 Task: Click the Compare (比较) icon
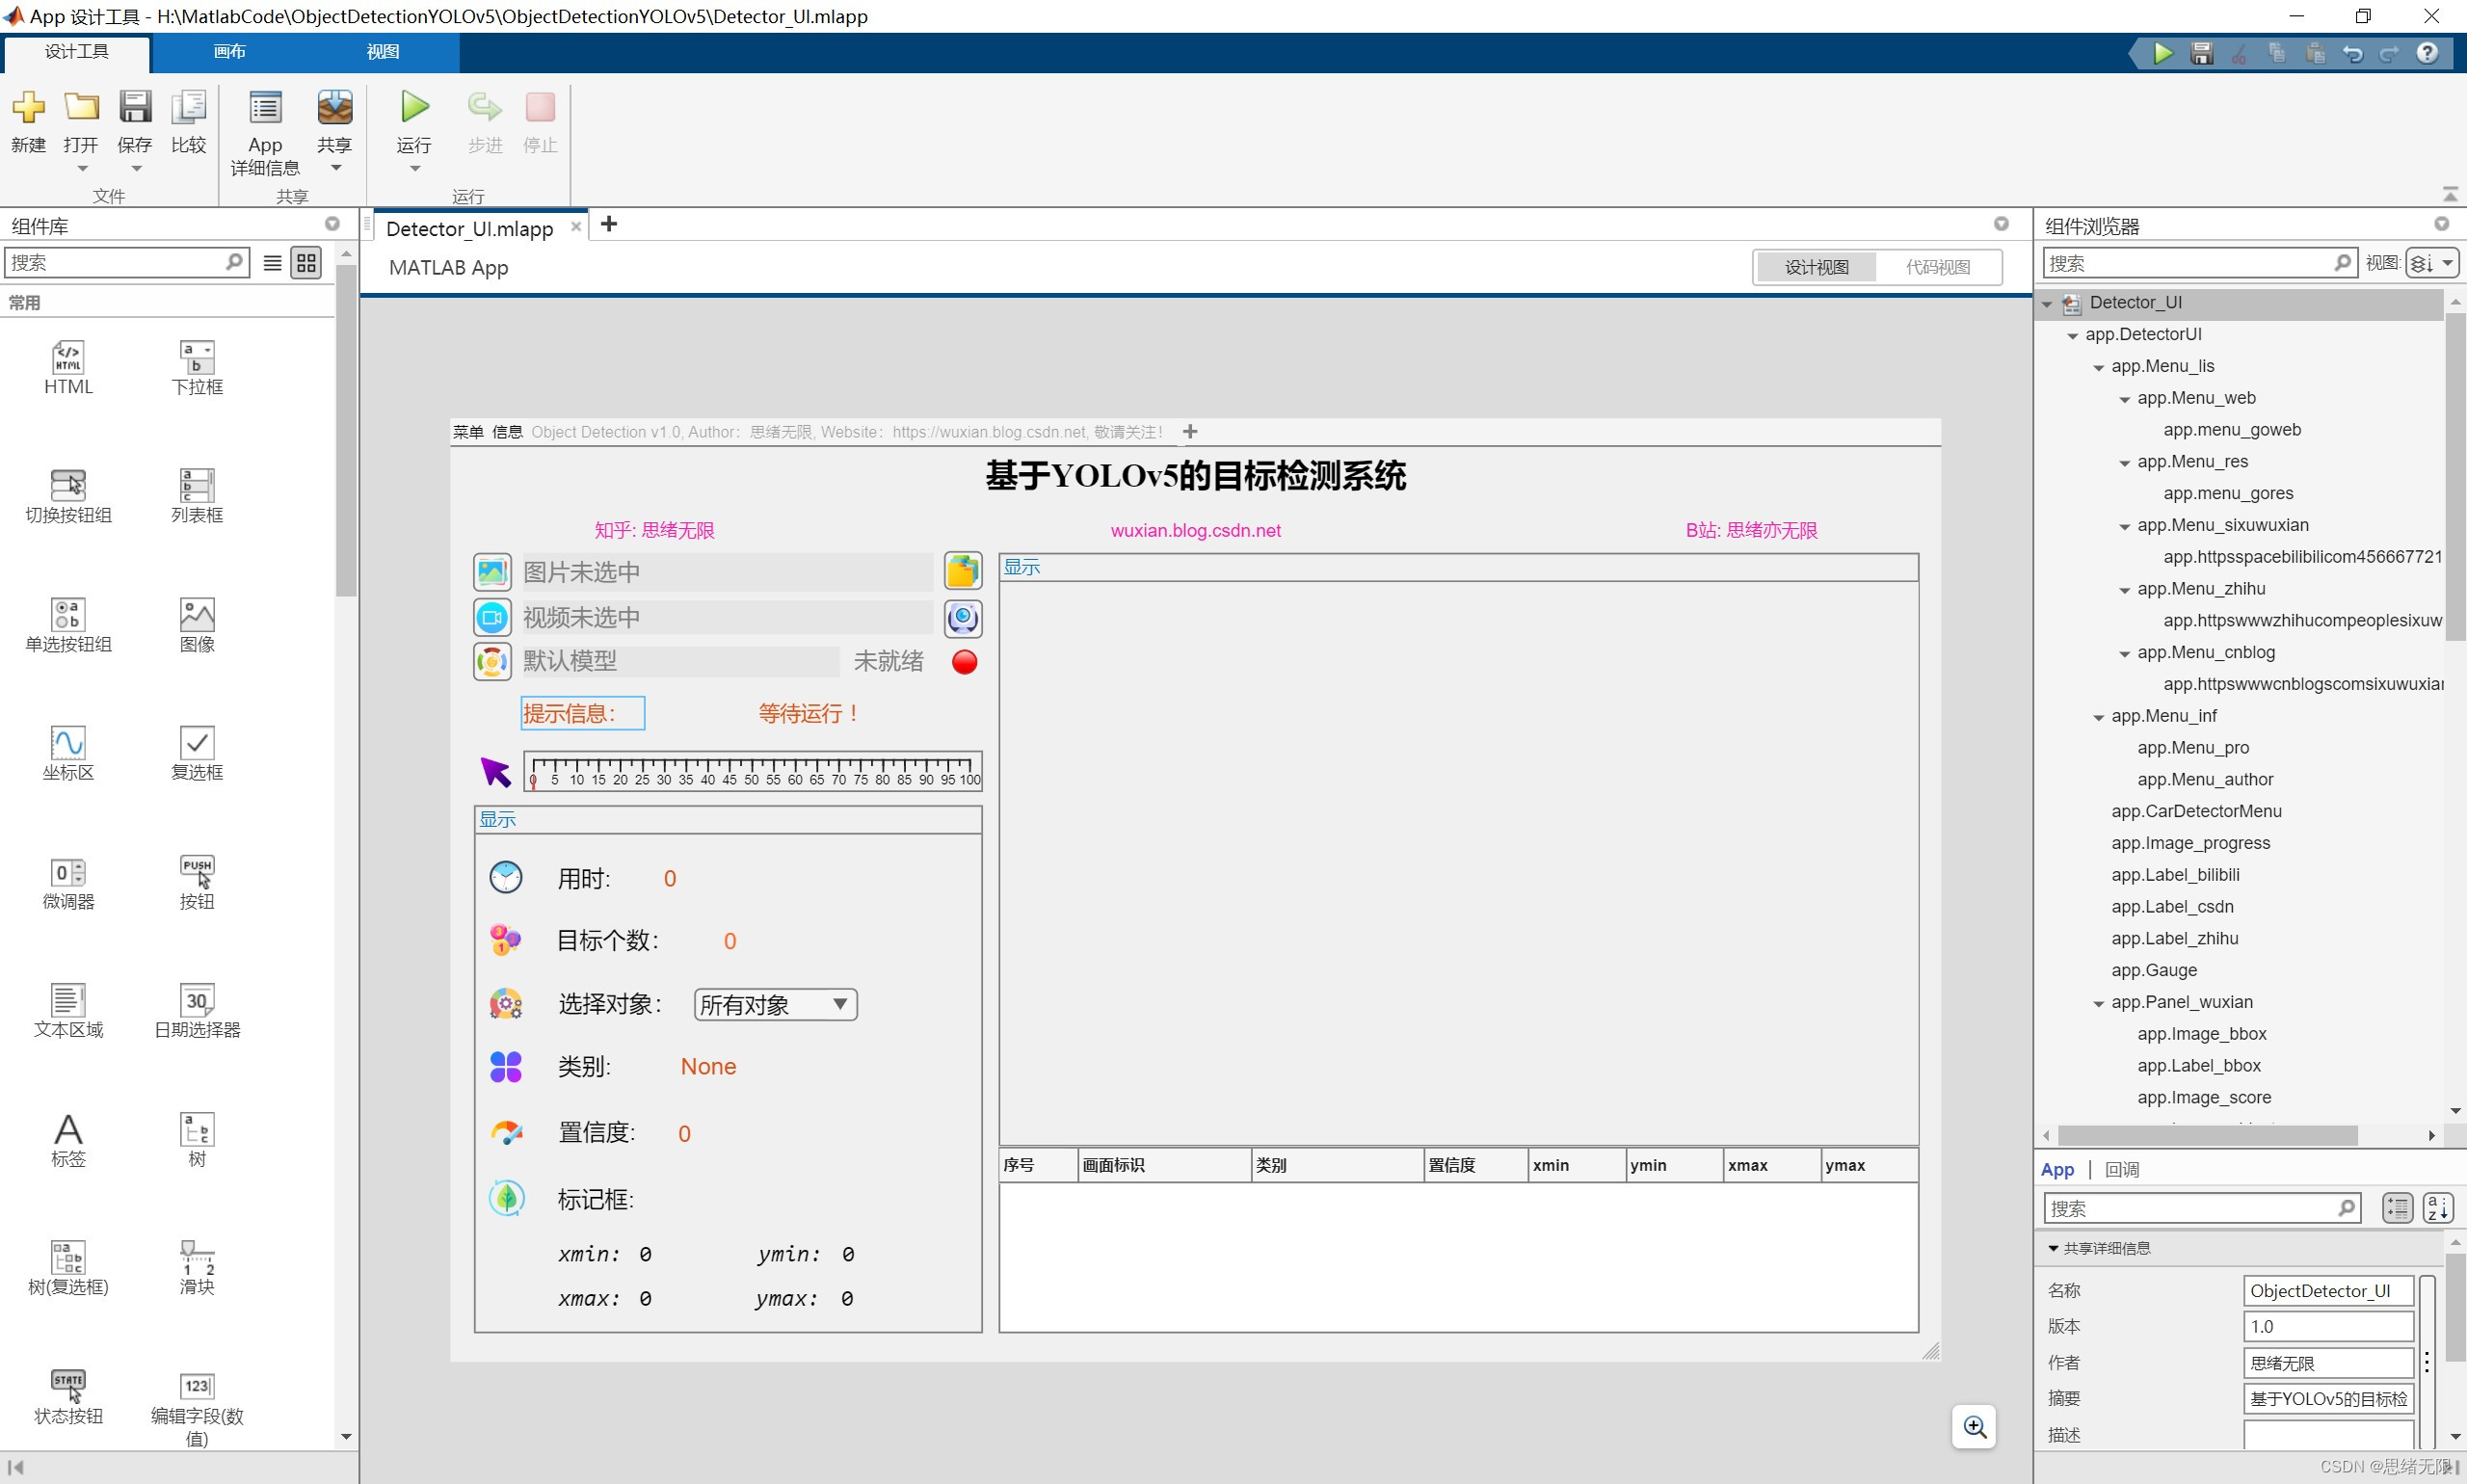point(188,107)
